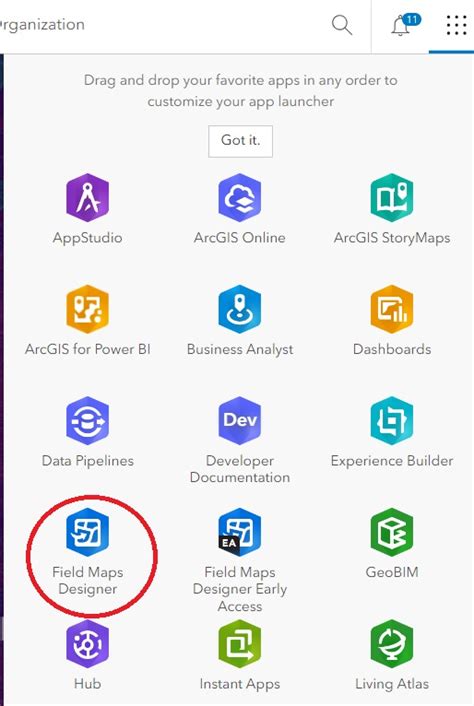Open the Data Pipelines app
The width and height of the screenshot is (474, 706).
point(87,421)
